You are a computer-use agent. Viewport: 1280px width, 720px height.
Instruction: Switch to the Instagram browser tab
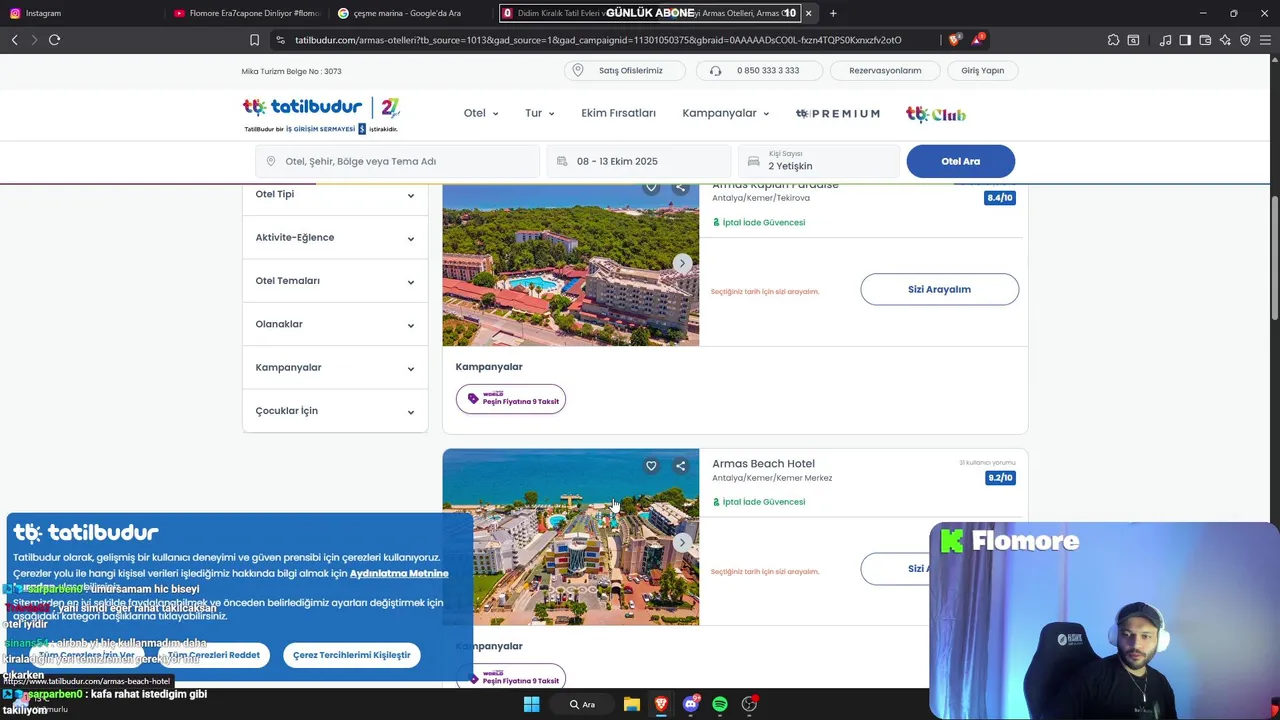tap(80, 13)
